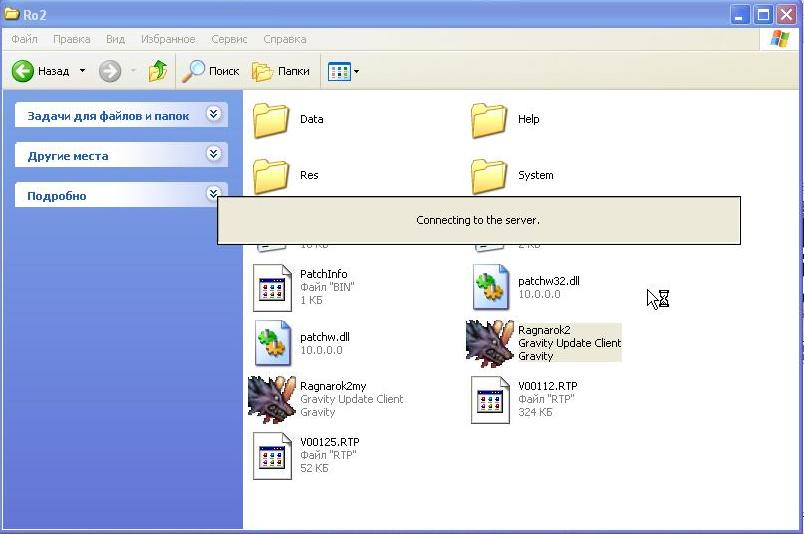Open the 'Сервис' menu
Image resolution: width=804 pixels, height=534 pixels.
tap(230, 39)
